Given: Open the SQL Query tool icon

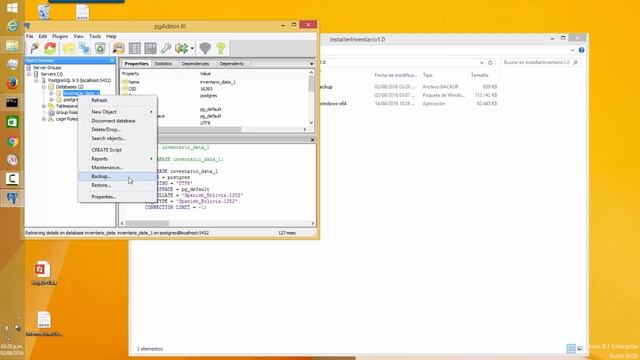Looking at the screenshot, I should [x=119, y=48].
